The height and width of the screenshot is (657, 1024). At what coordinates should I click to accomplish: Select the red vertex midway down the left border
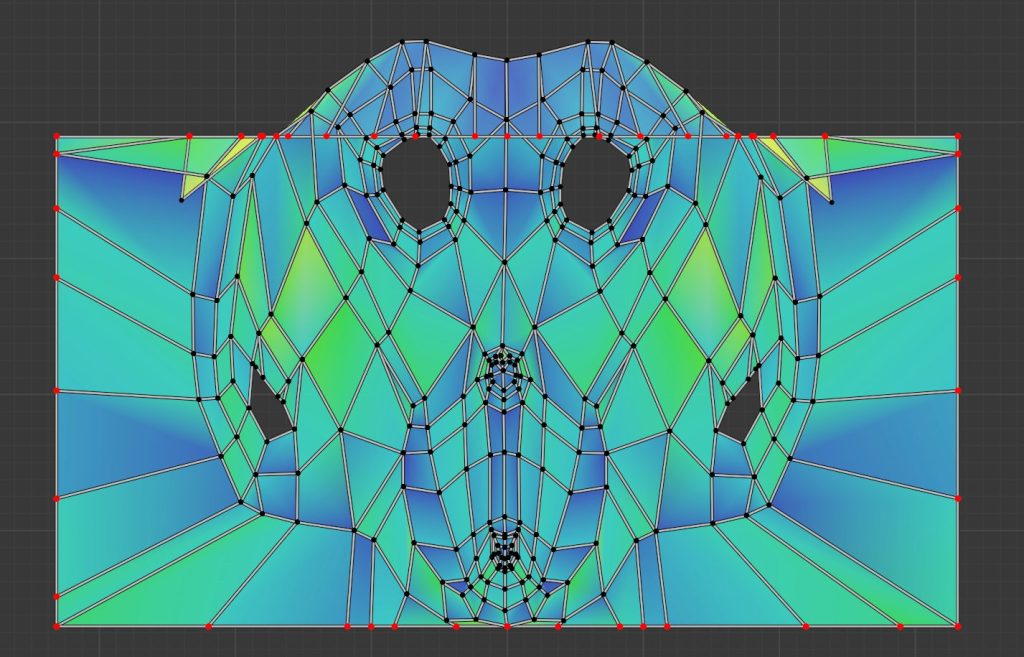[x=57, y=390]
